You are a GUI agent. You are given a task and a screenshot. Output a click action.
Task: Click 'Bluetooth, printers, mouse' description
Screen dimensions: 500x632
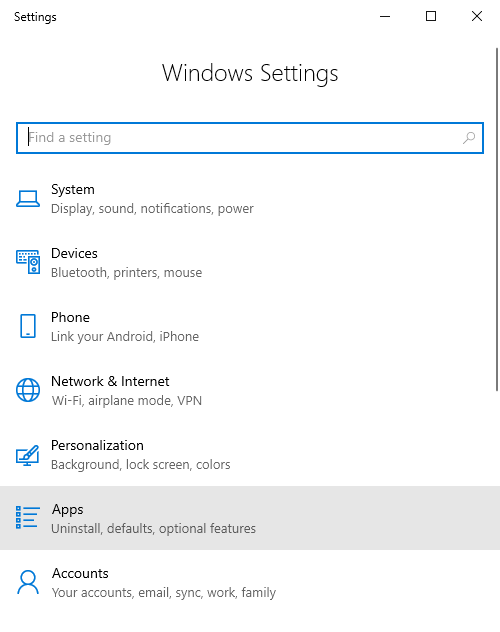click(127, 273)
